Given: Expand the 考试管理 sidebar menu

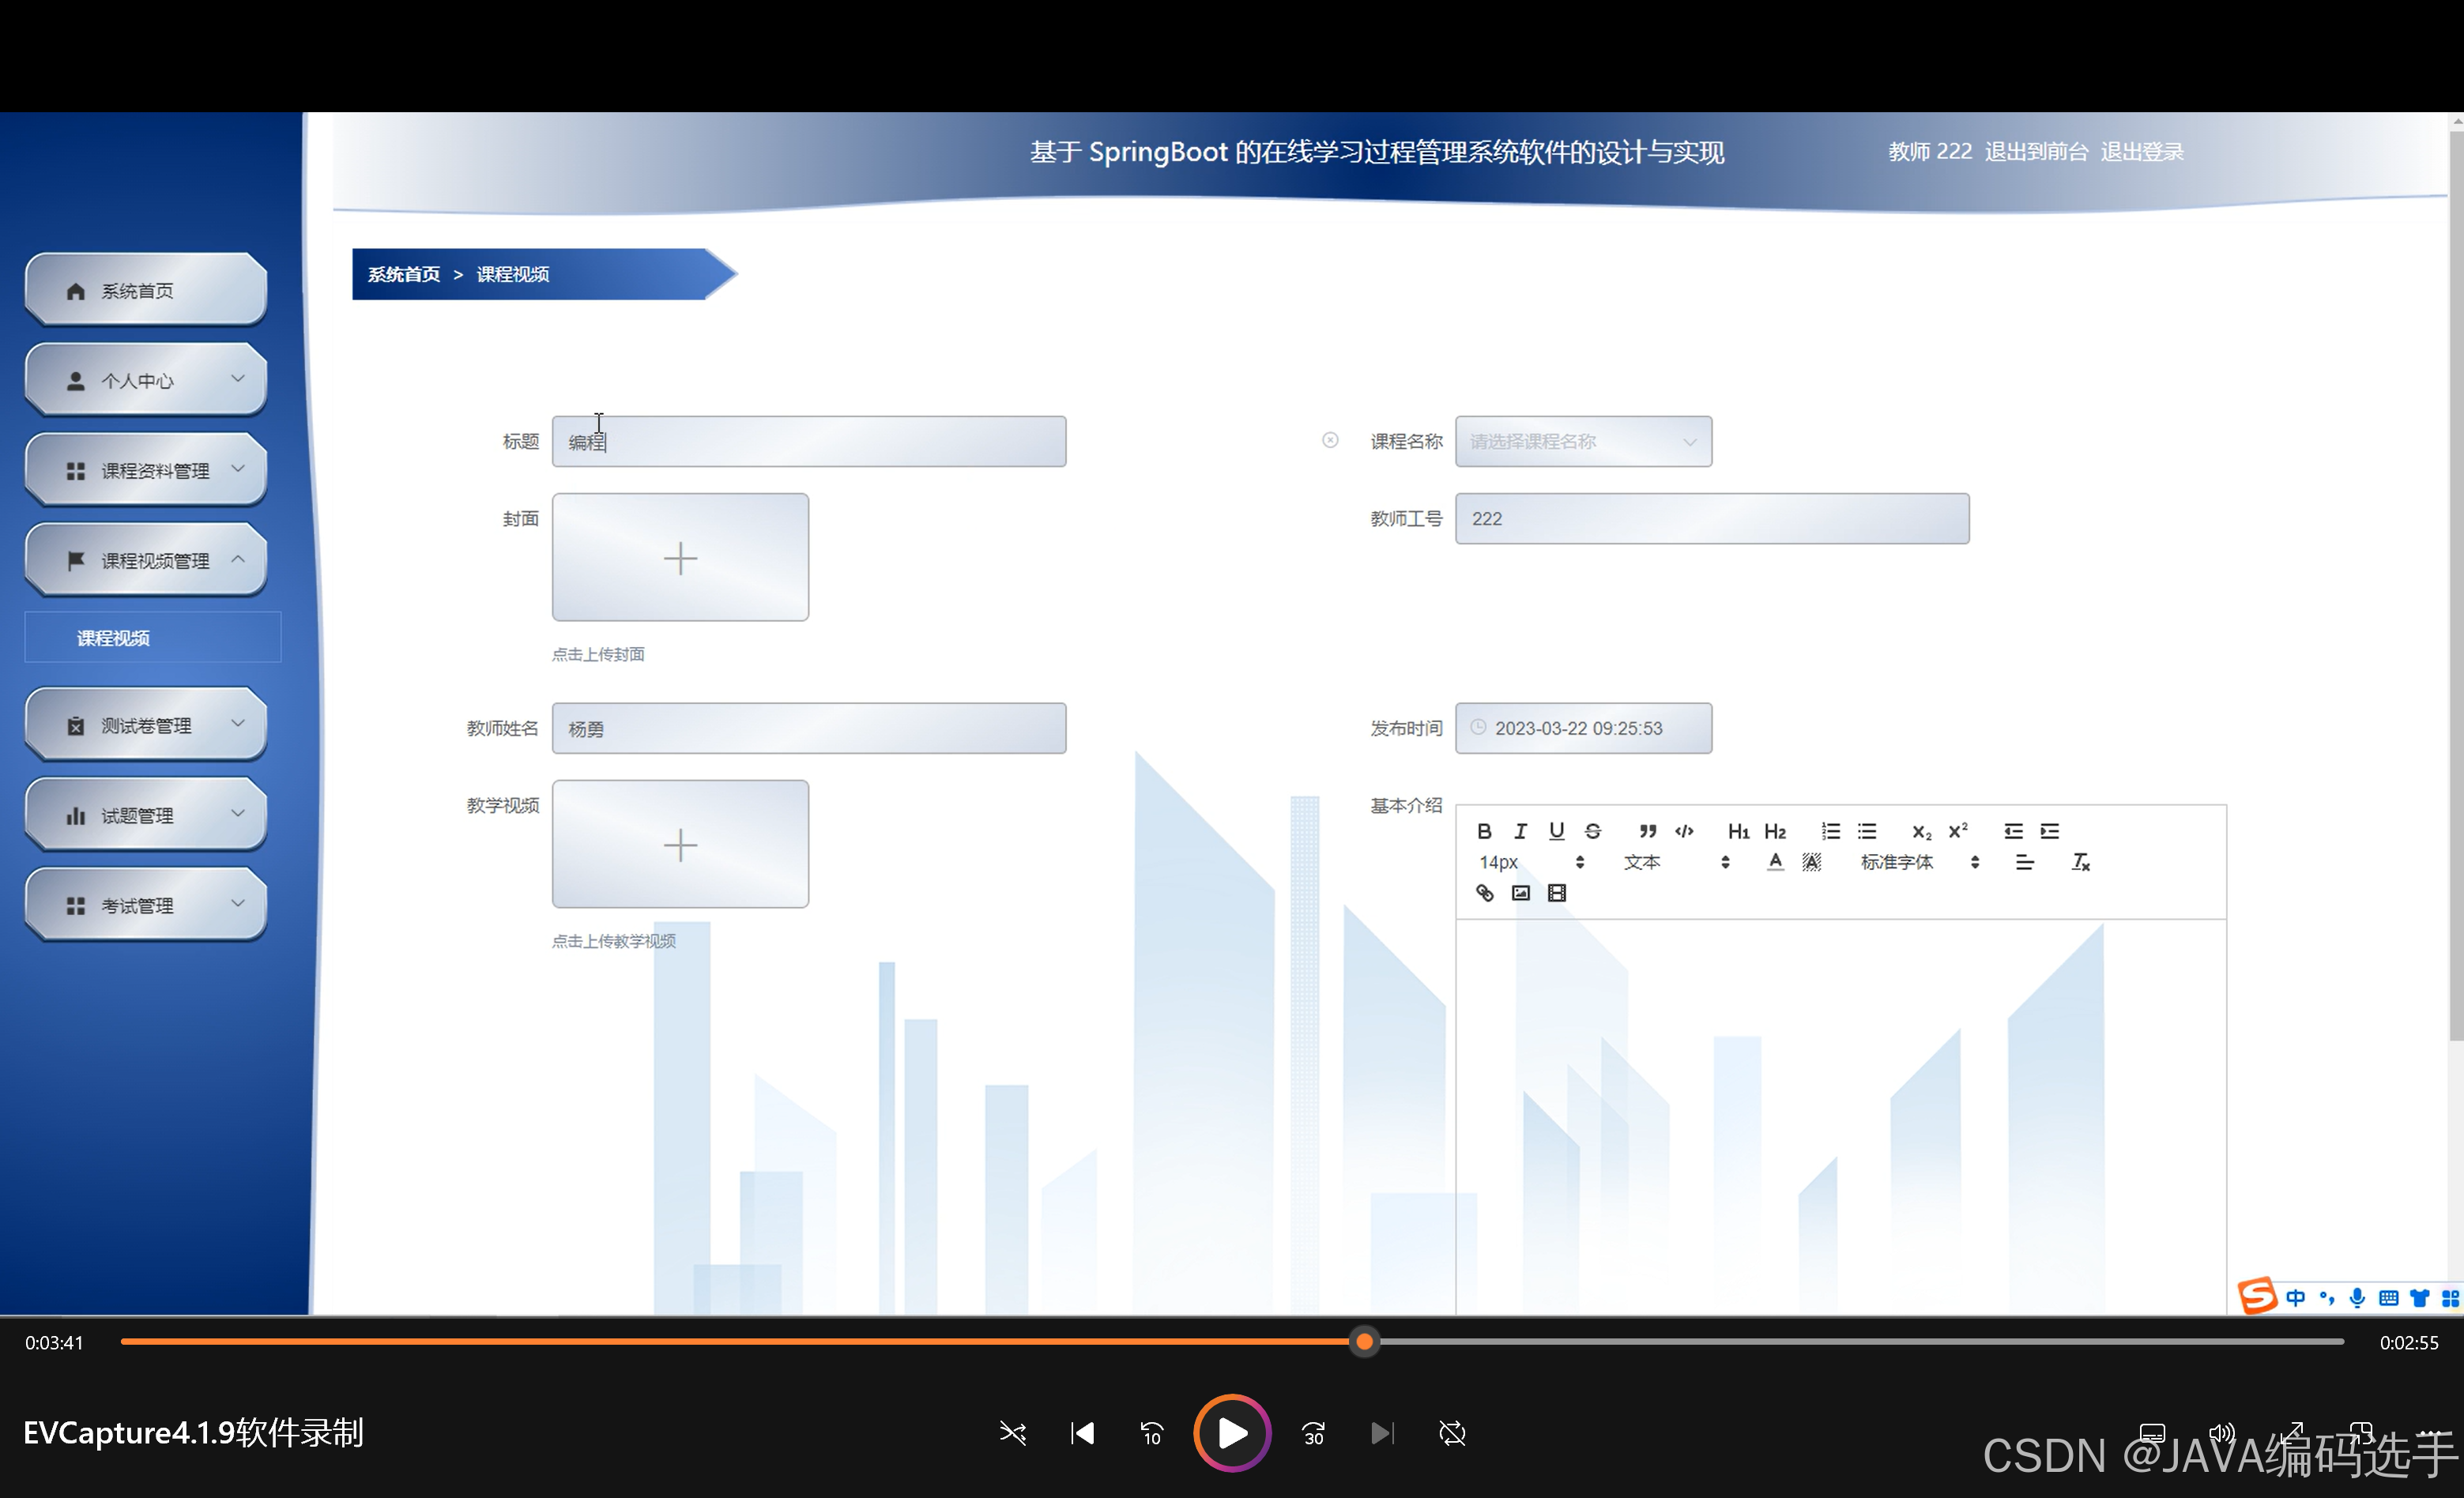Looking at the screenshot, I should (x=146, y=905).
